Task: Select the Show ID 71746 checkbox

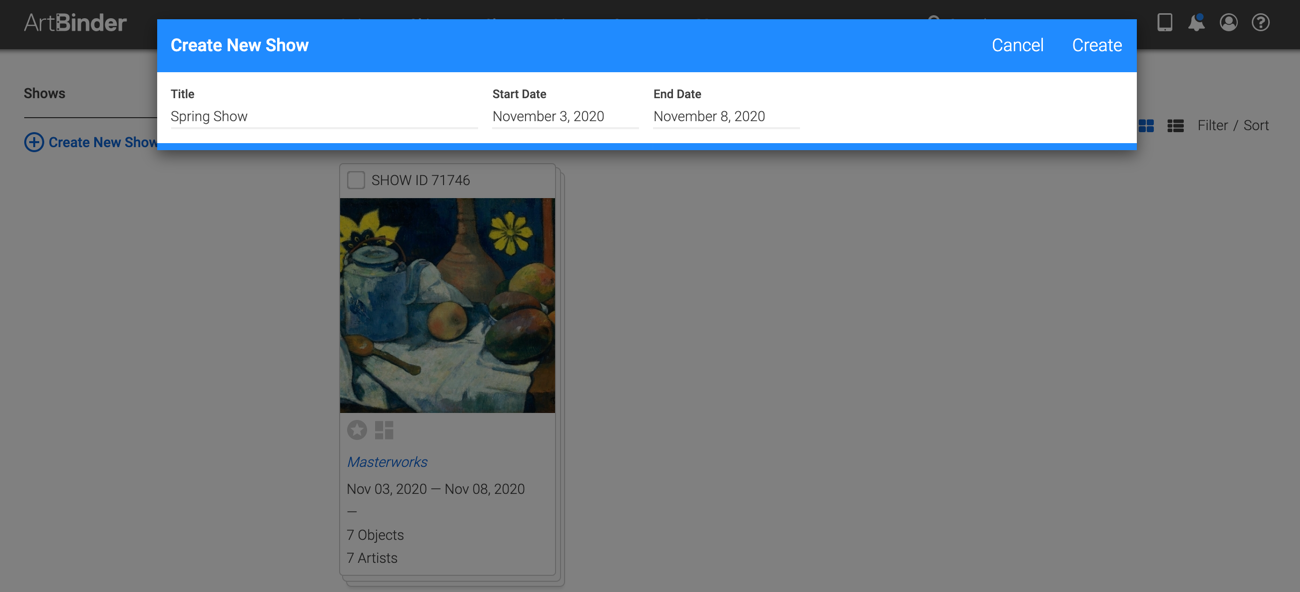Action: [x=356, y=180]
